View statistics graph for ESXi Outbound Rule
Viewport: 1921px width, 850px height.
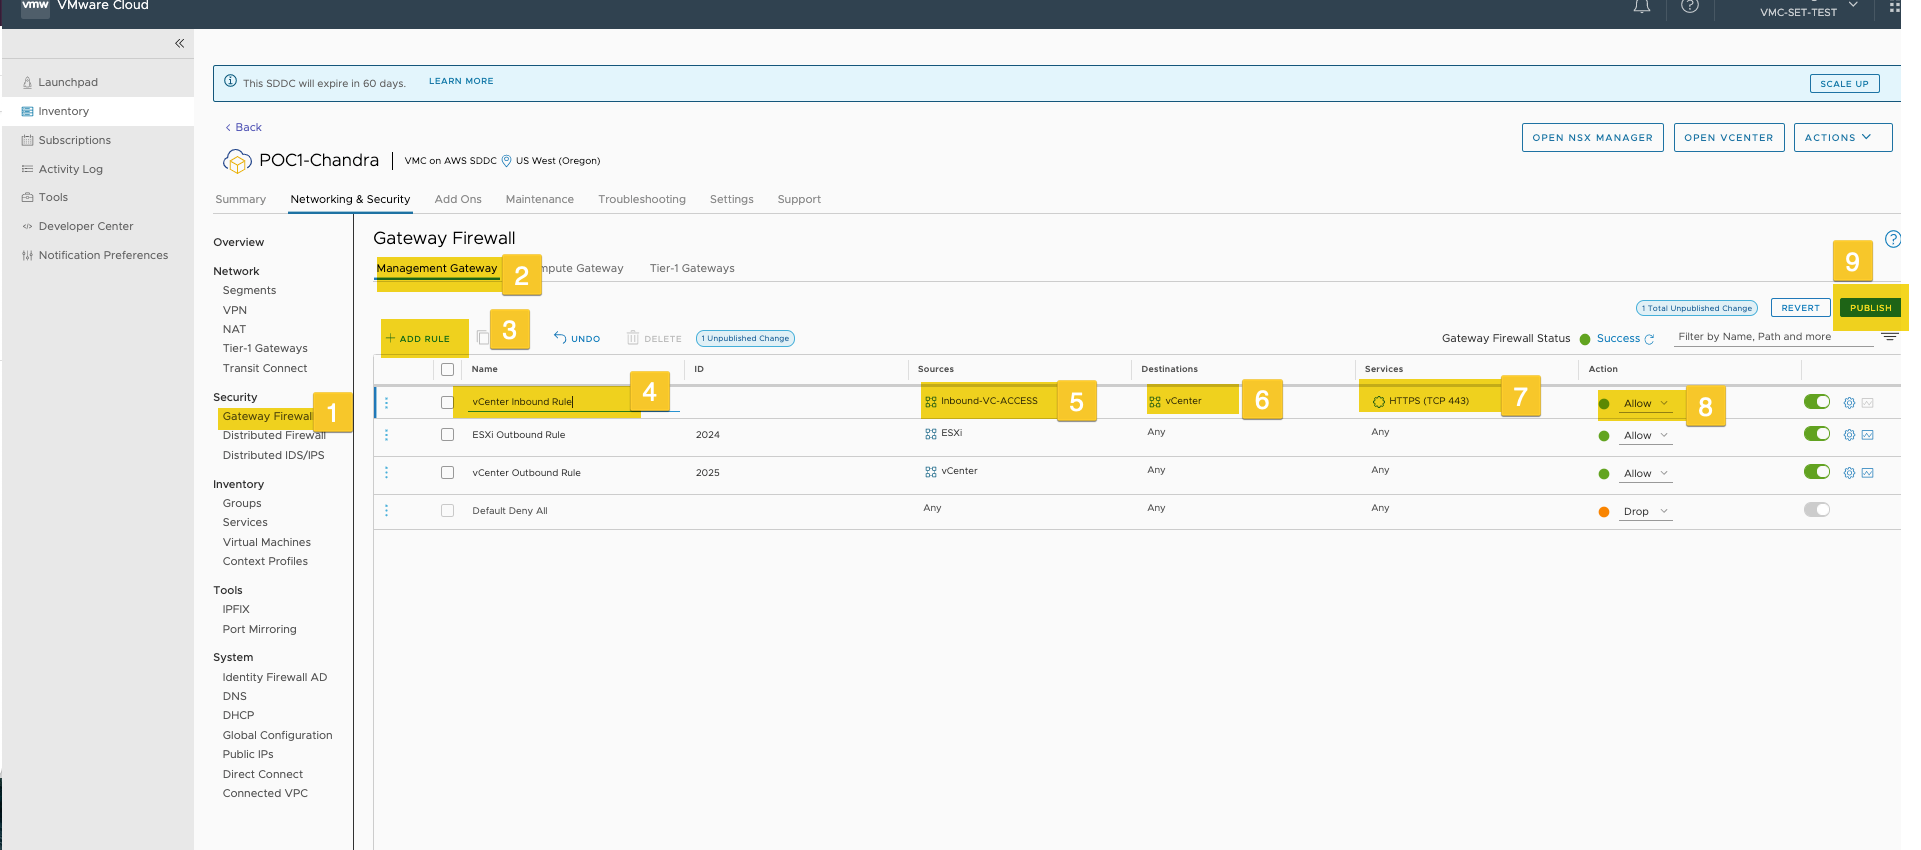coord(1868,435)
